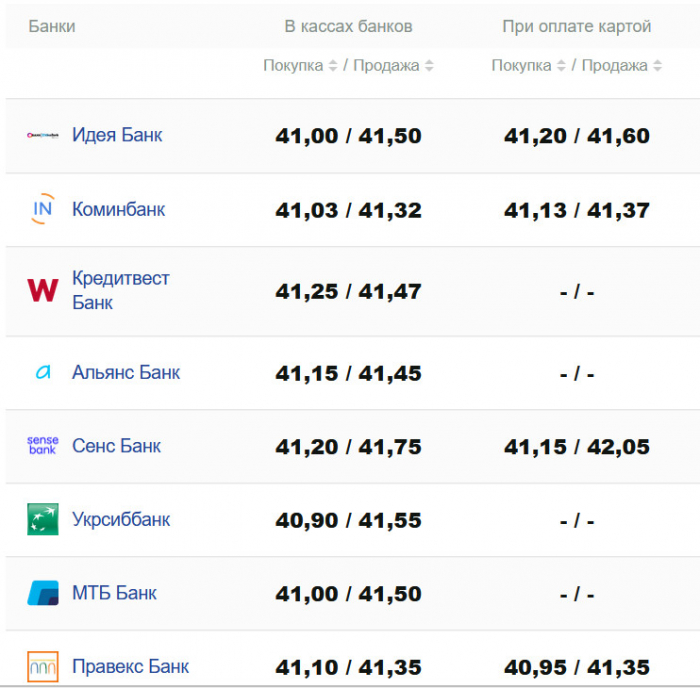The image size is (700, 688).
Task: Click the Коминбанк IN logo icon
Action: (43, 209)
